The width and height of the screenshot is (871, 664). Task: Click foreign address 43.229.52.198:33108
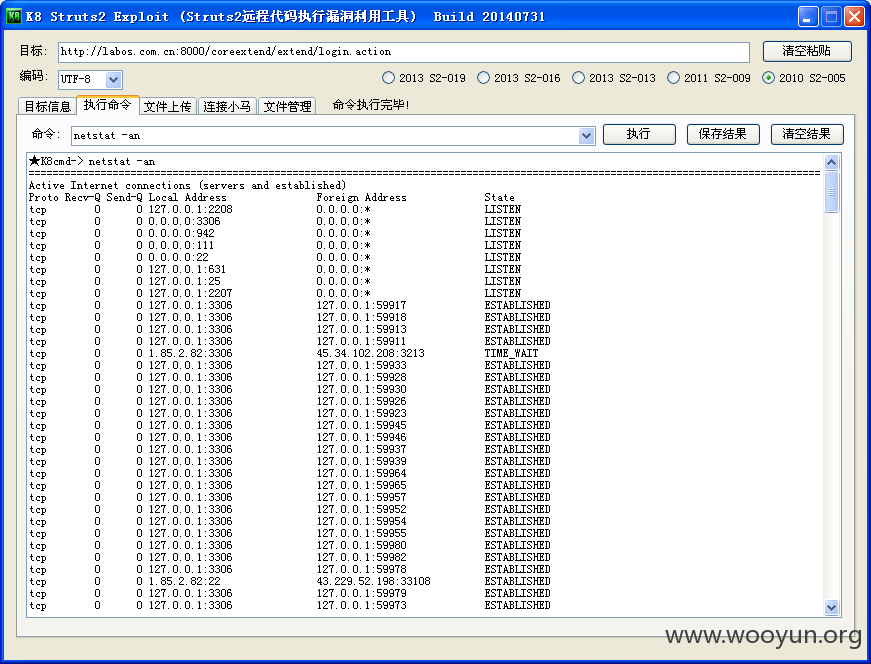click(x=373, y=581)
